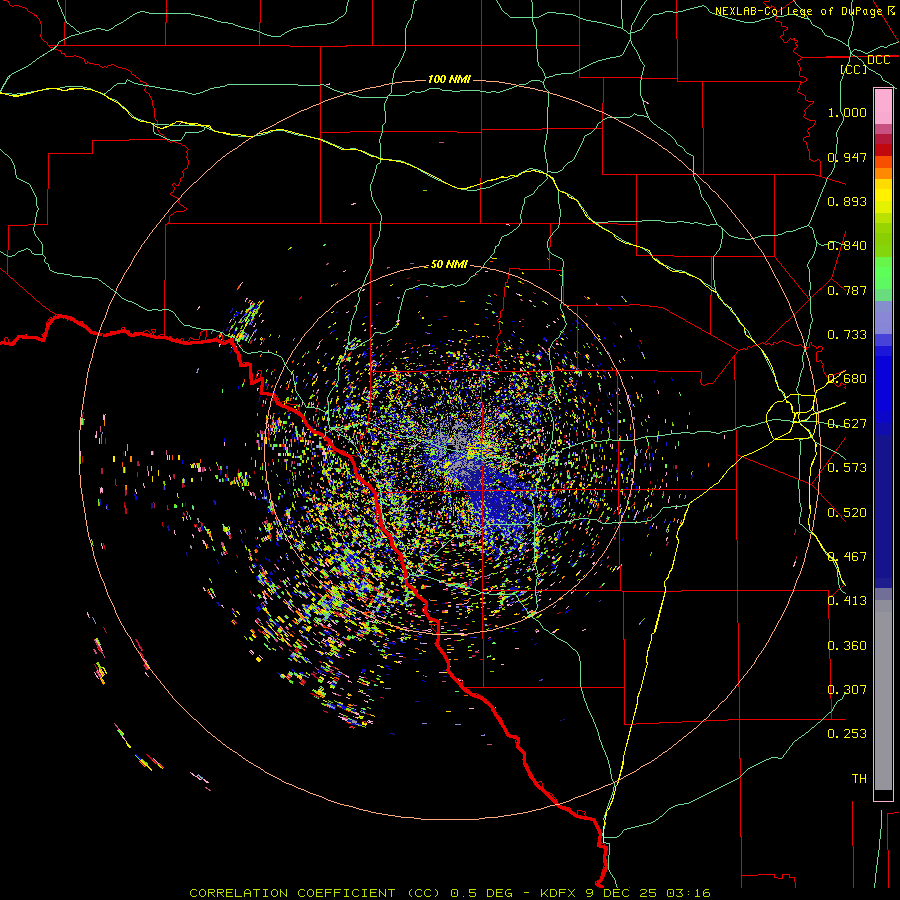Select the 0.360 scale value

click(x=847, y=645)
